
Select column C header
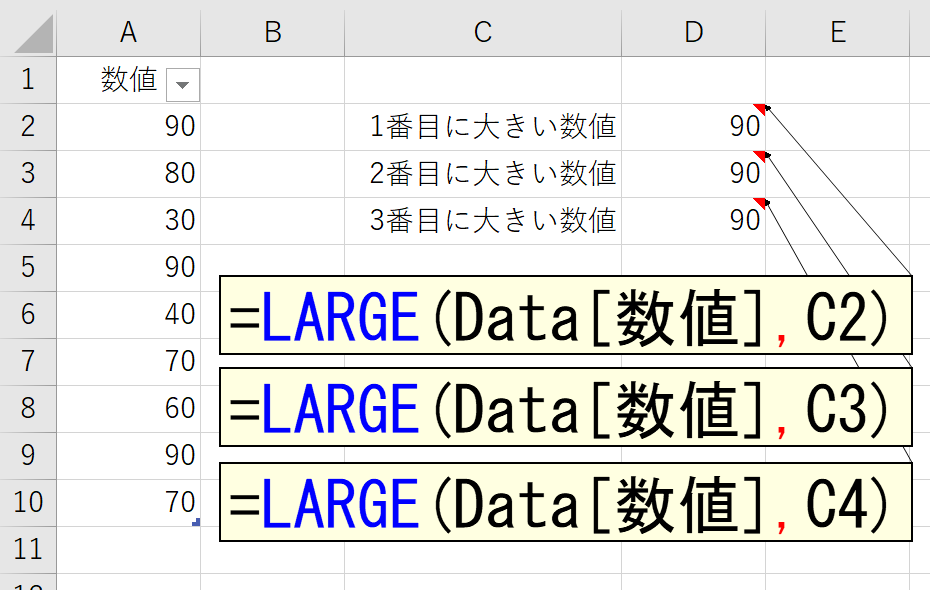point(483,32)
